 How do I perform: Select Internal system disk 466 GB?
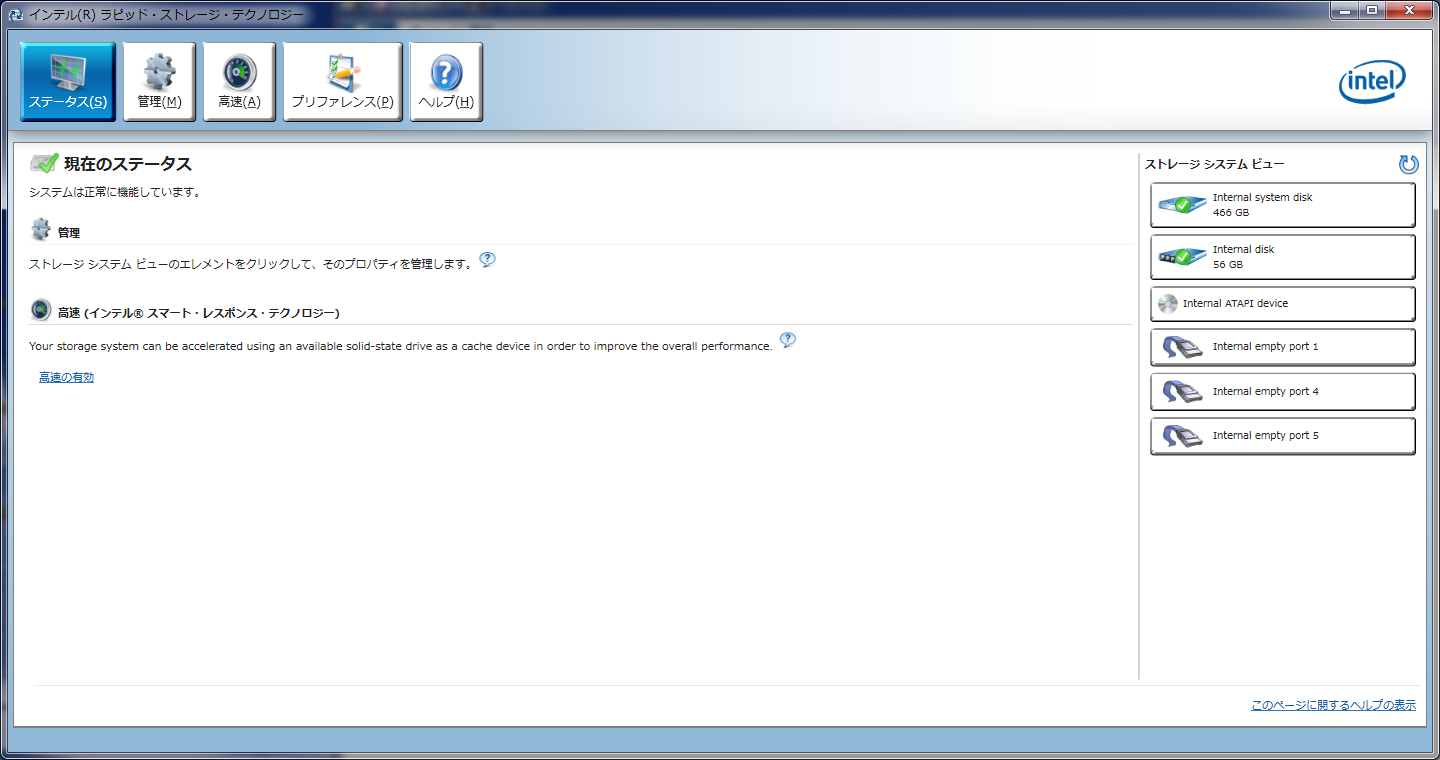[1283, 205]
